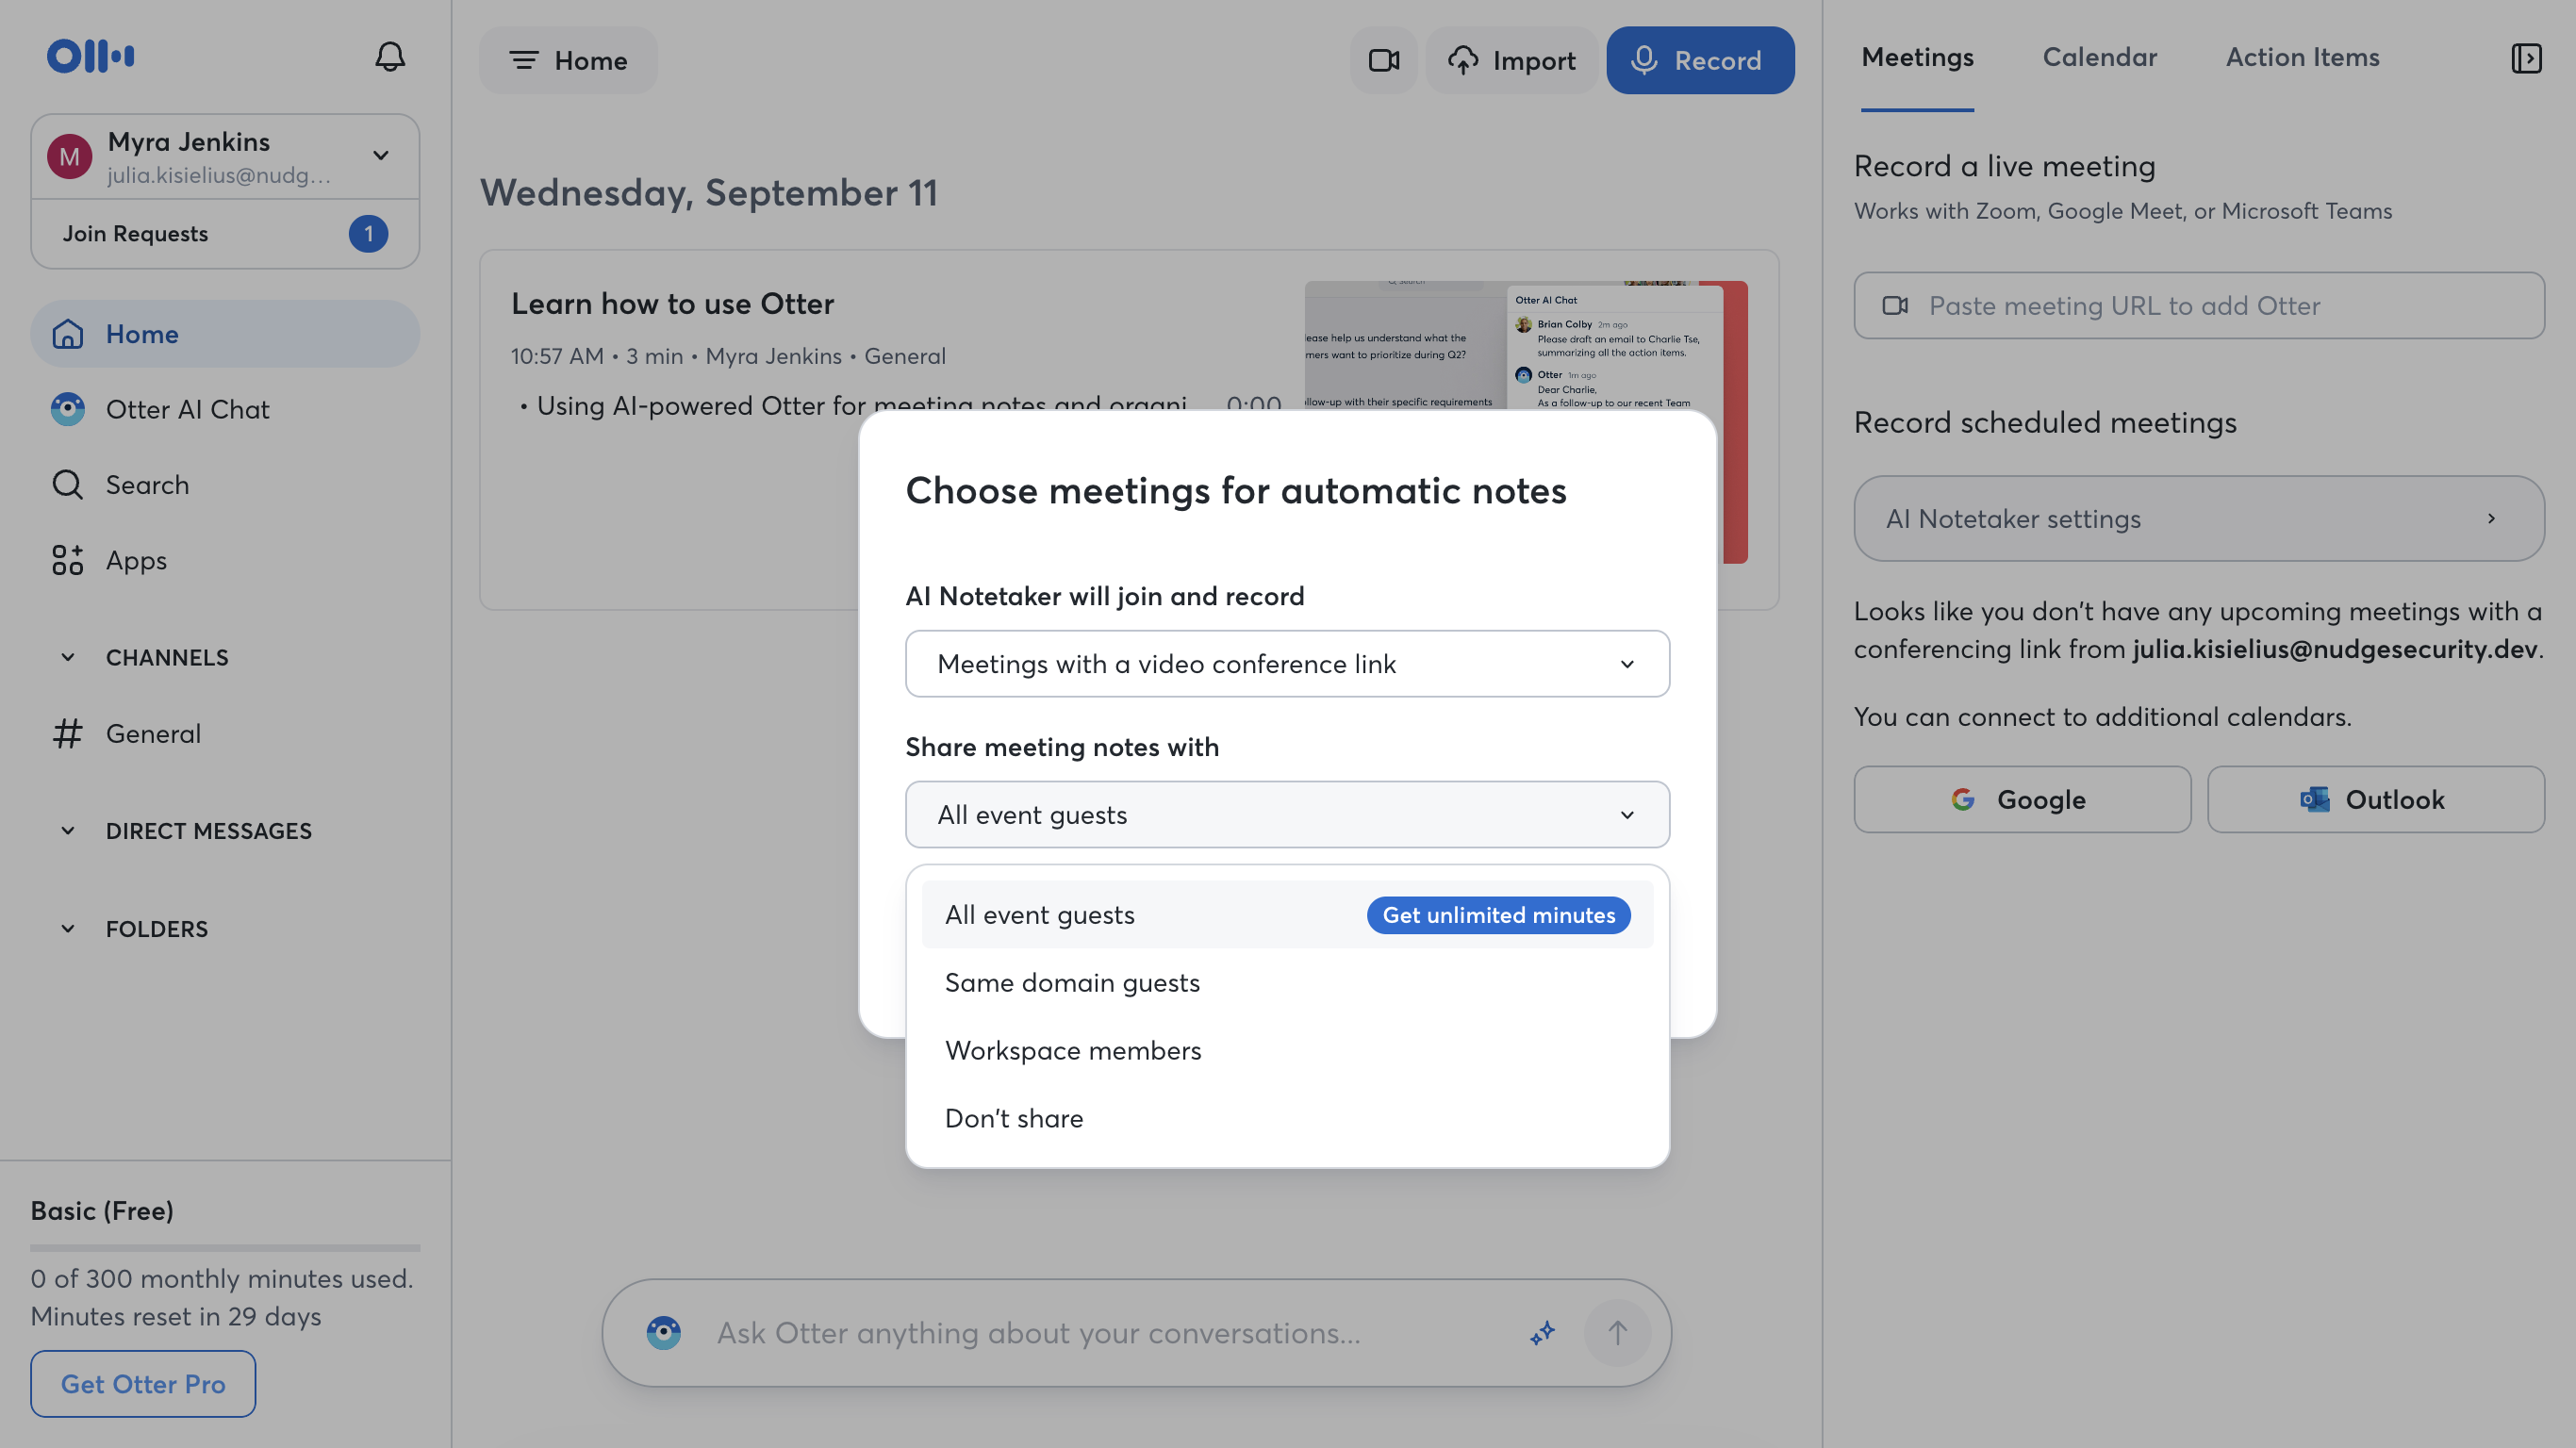
Task: Open AI Notetaker settings
Action: point(2199,518)
